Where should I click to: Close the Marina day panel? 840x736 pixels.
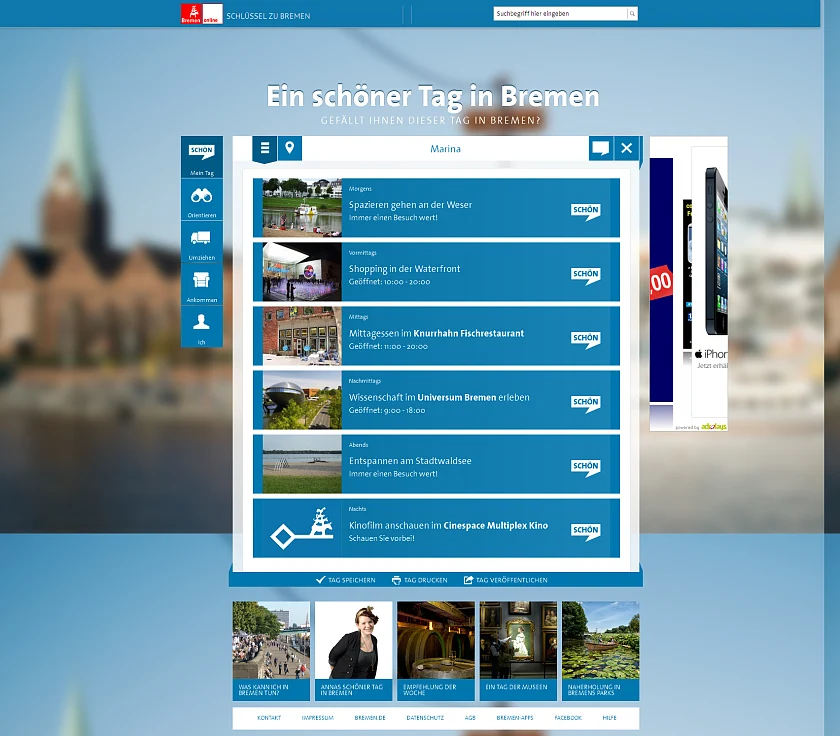pos(627,149)
